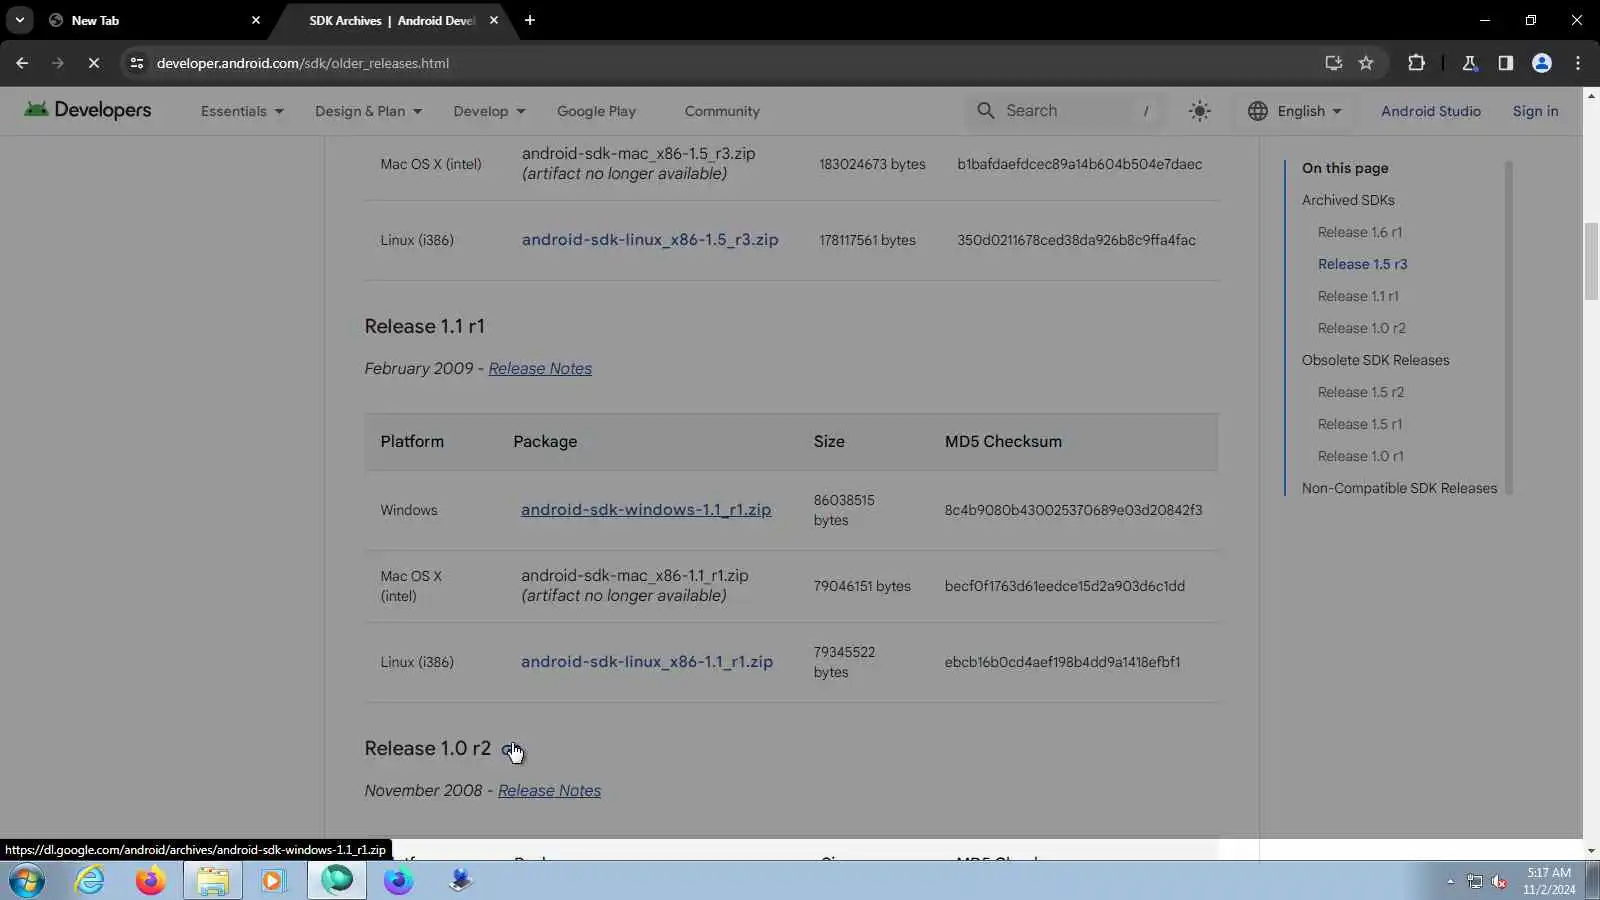Screen dimensions: 1600x900
Task: Open Release Notes for Release 1.1 r1
Action: (x=540, y=368)
